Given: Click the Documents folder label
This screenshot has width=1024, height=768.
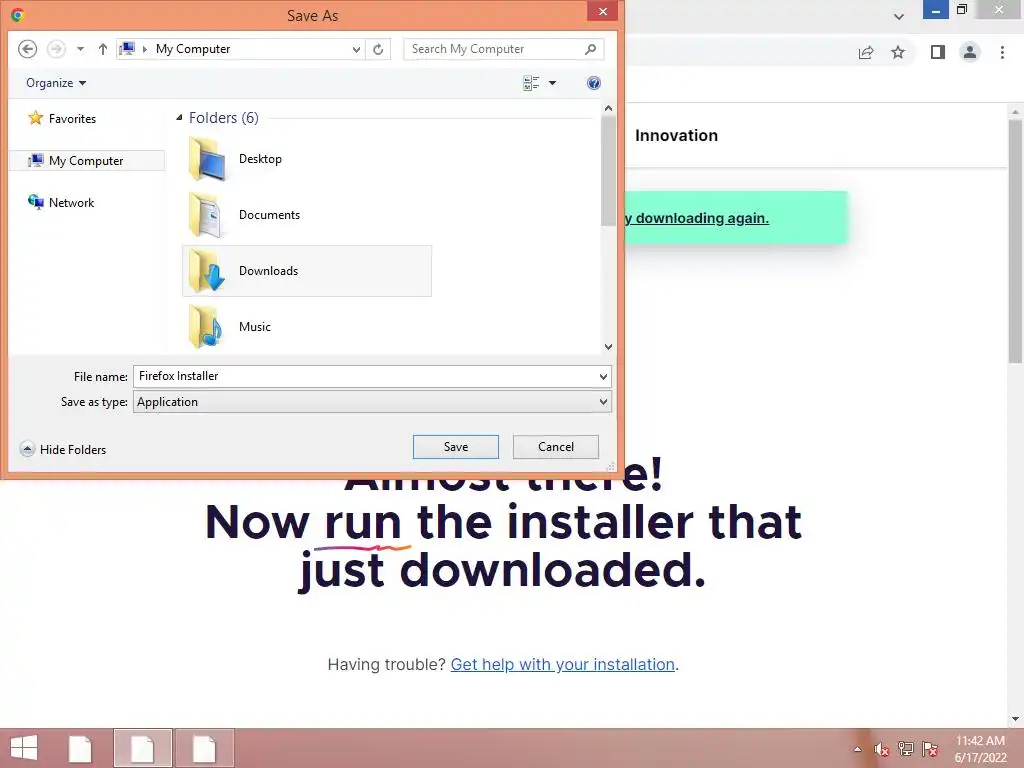Looking at the screenshot, I should (270, 215).
